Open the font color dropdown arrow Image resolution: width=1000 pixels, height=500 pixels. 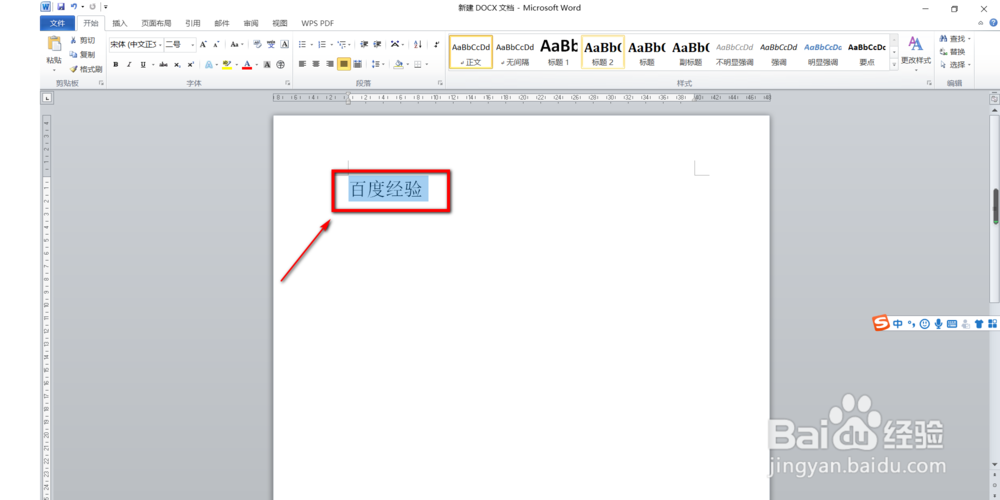(x=256, y=64)
